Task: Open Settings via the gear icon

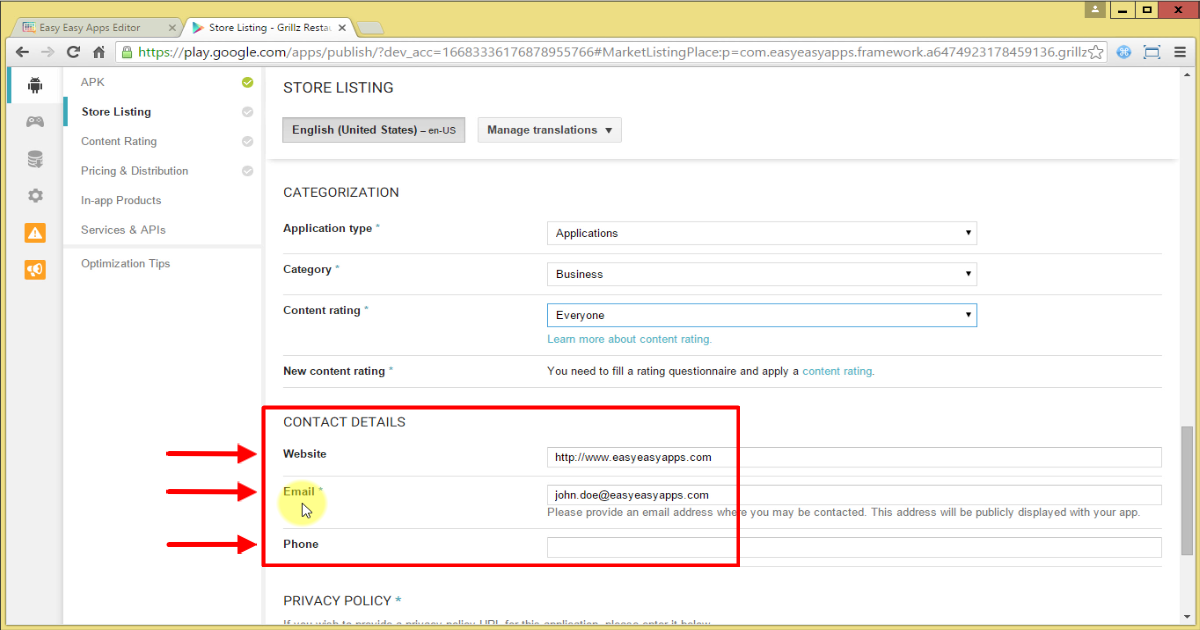Action: pos(34,195)
